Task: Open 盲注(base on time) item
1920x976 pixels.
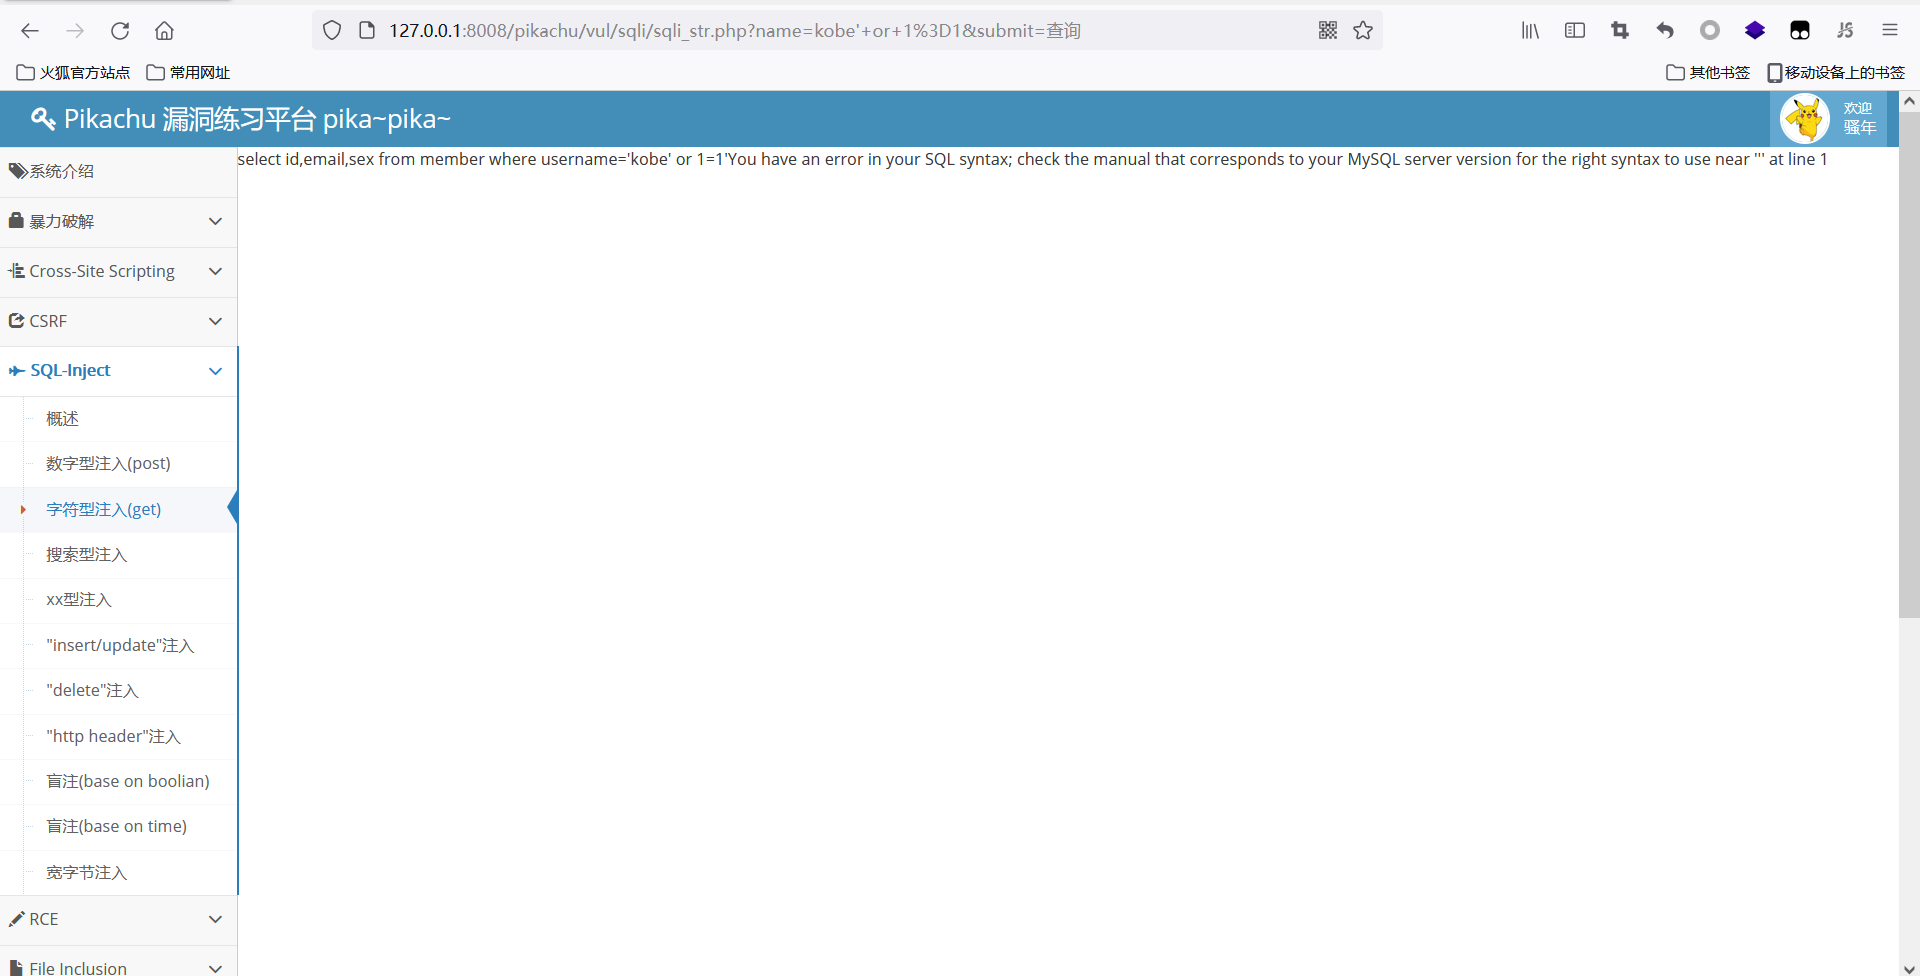Action: click(116, 827)
